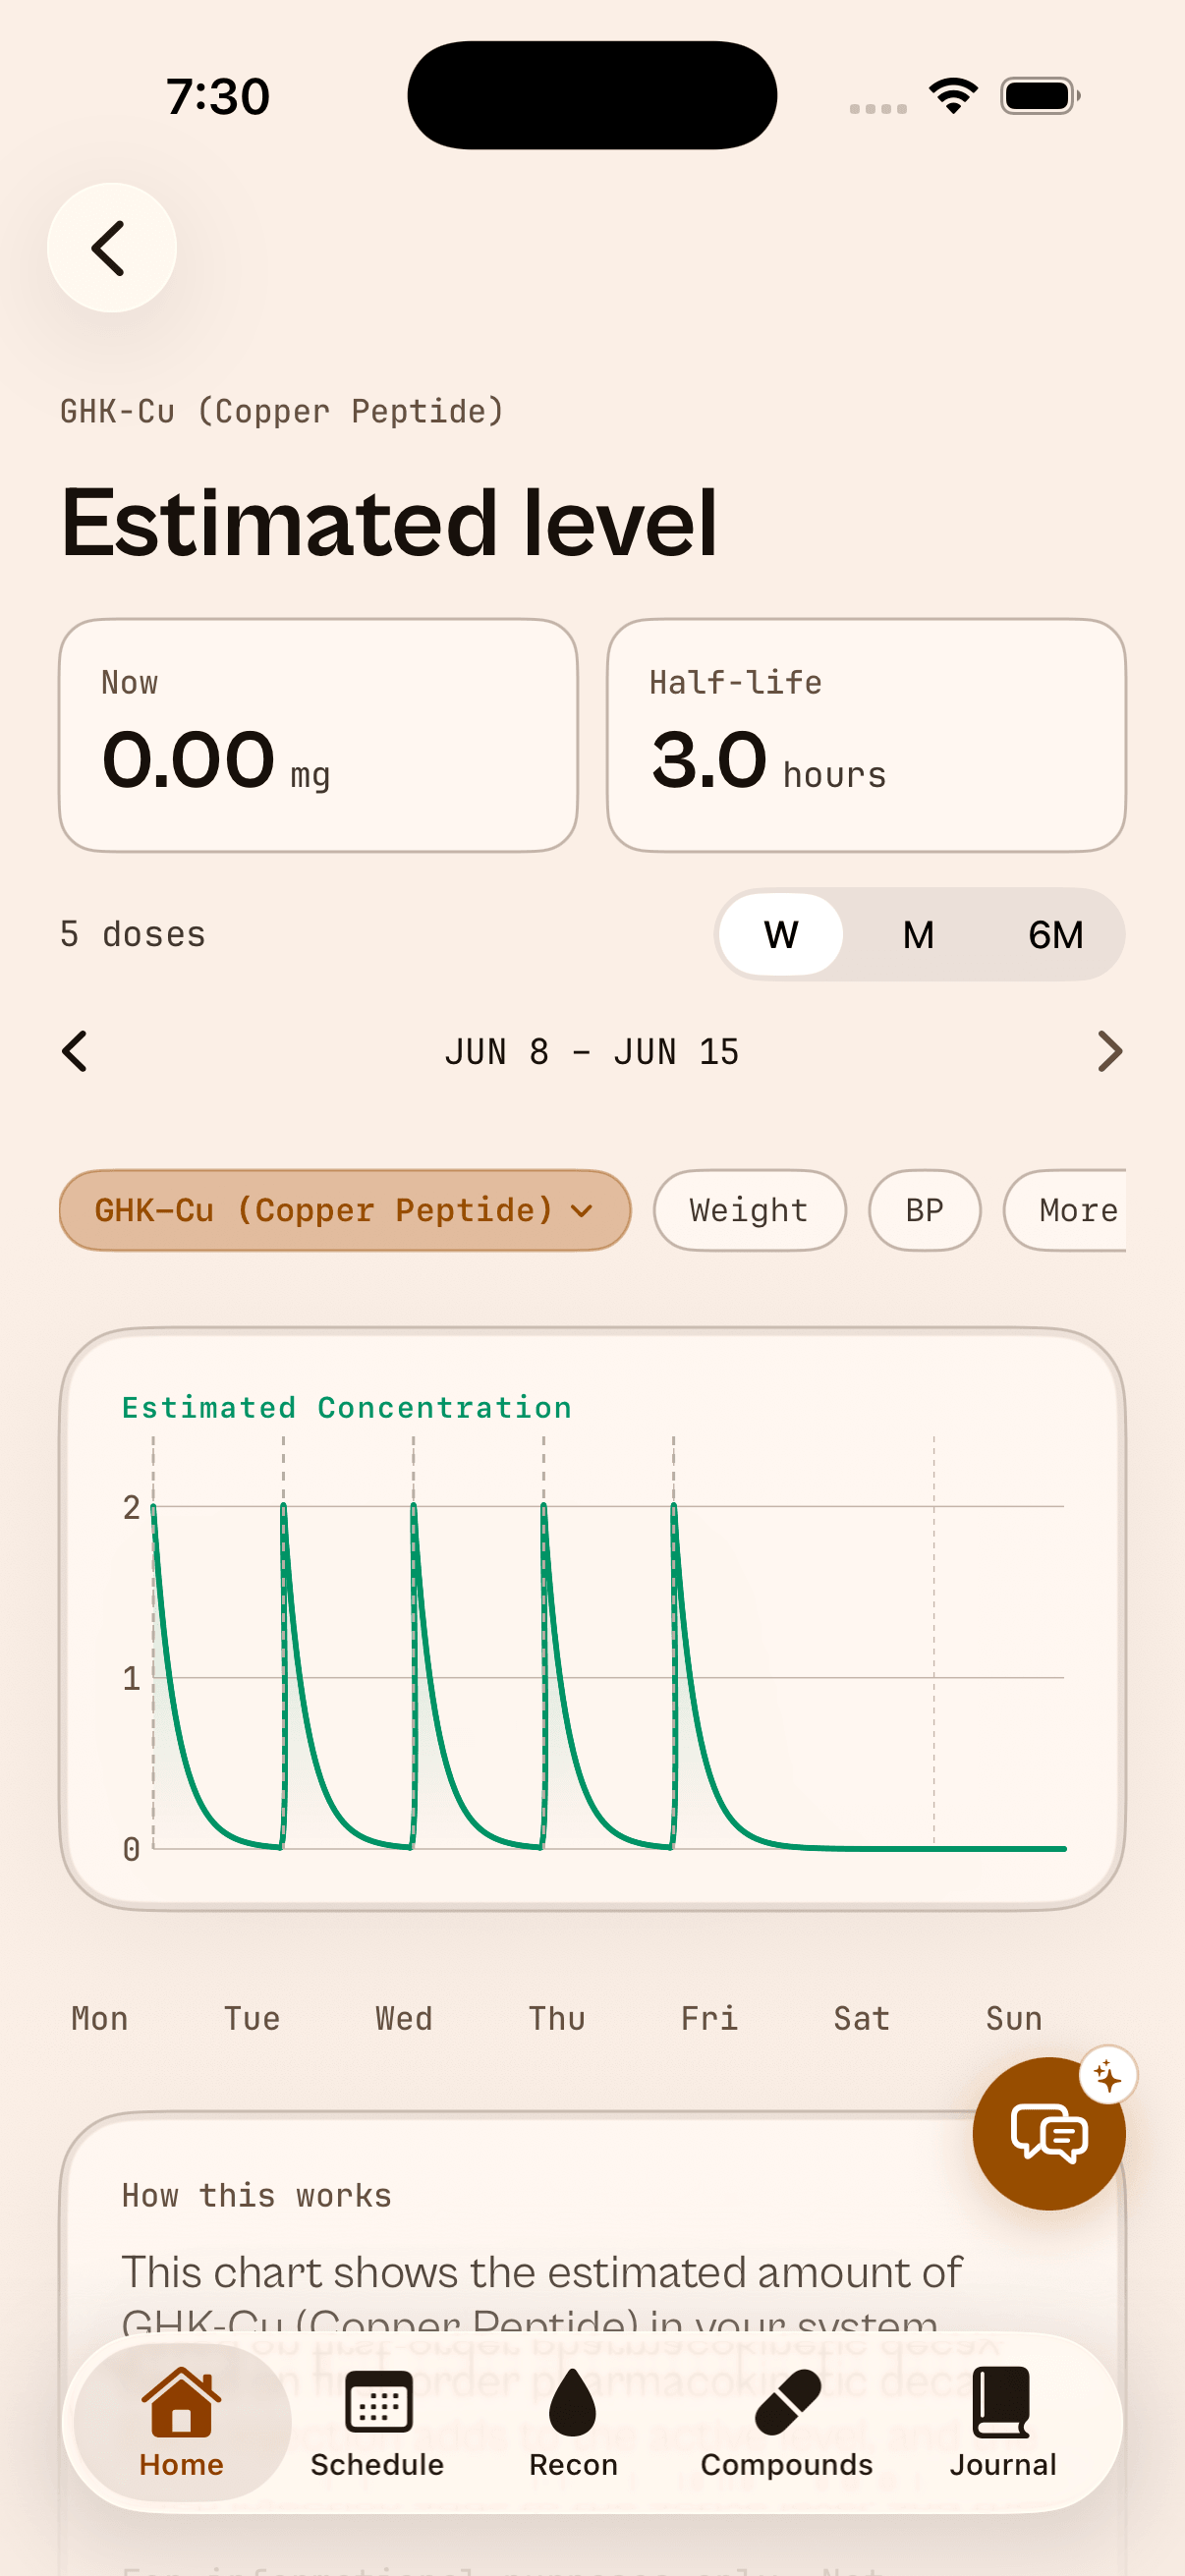The image size is (1185, 2576).
Task: Open the Journal tab
Action: pos(1003,2423)
